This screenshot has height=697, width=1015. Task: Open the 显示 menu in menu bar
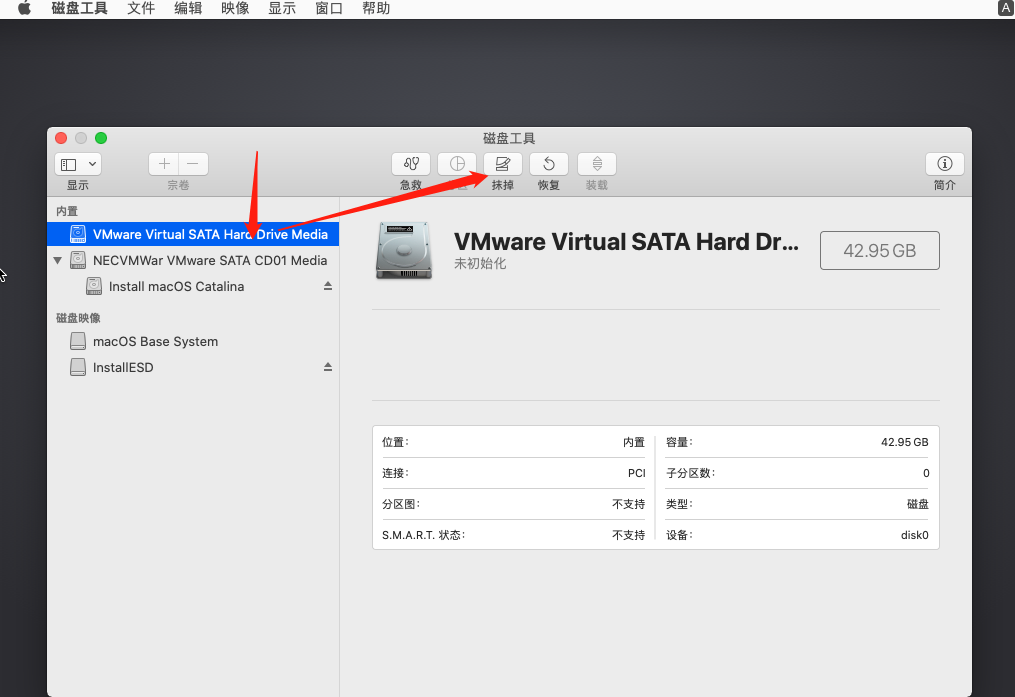282,8
